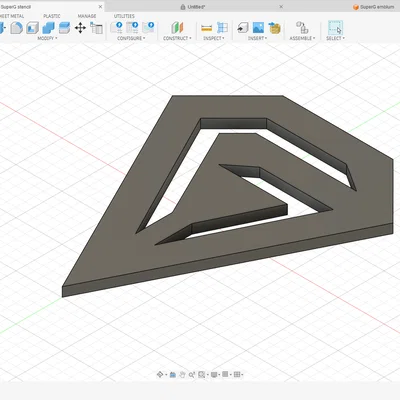Activate the Select tool icon
Viewport: 400px width, 400px height.
(x=335, y=28)
